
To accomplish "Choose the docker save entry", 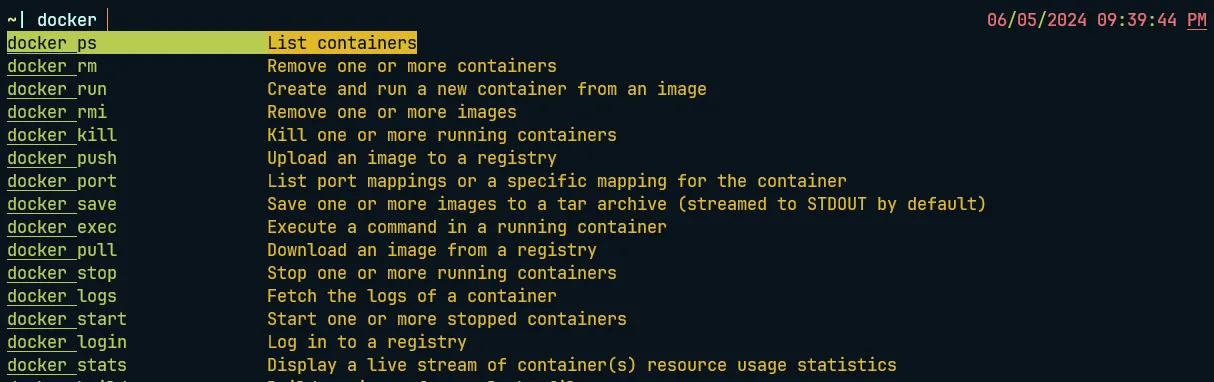I will pos(62,204).
